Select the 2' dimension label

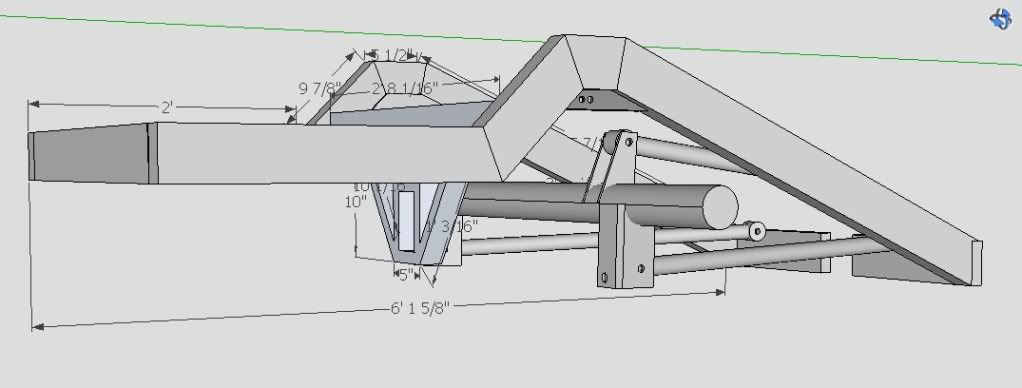pos(167,108)
